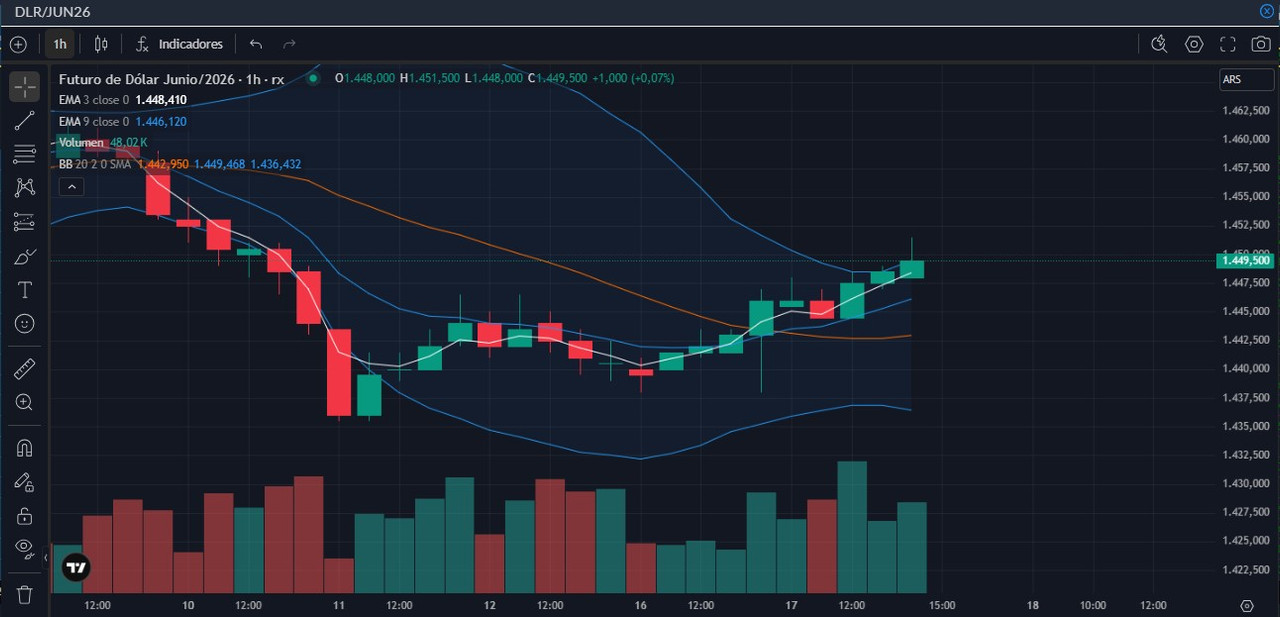The width and height of the screenshot is (1280, 617).
Task: Select the forecasting and measurement position tool
Action: coord(25,222)
